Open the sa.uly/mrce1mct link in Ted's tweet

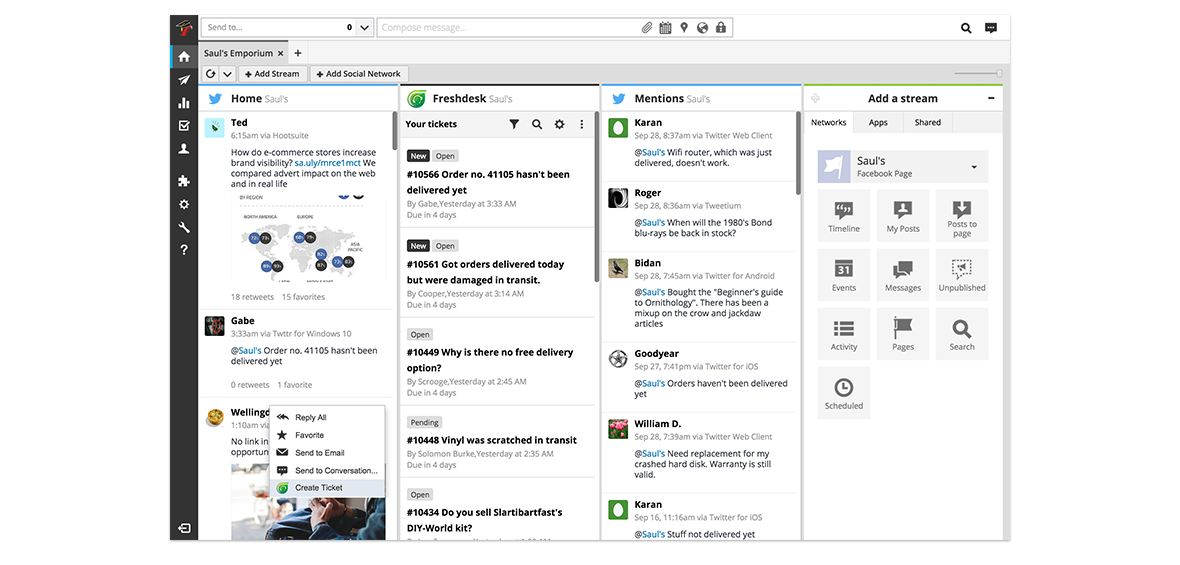click(327, 162)
